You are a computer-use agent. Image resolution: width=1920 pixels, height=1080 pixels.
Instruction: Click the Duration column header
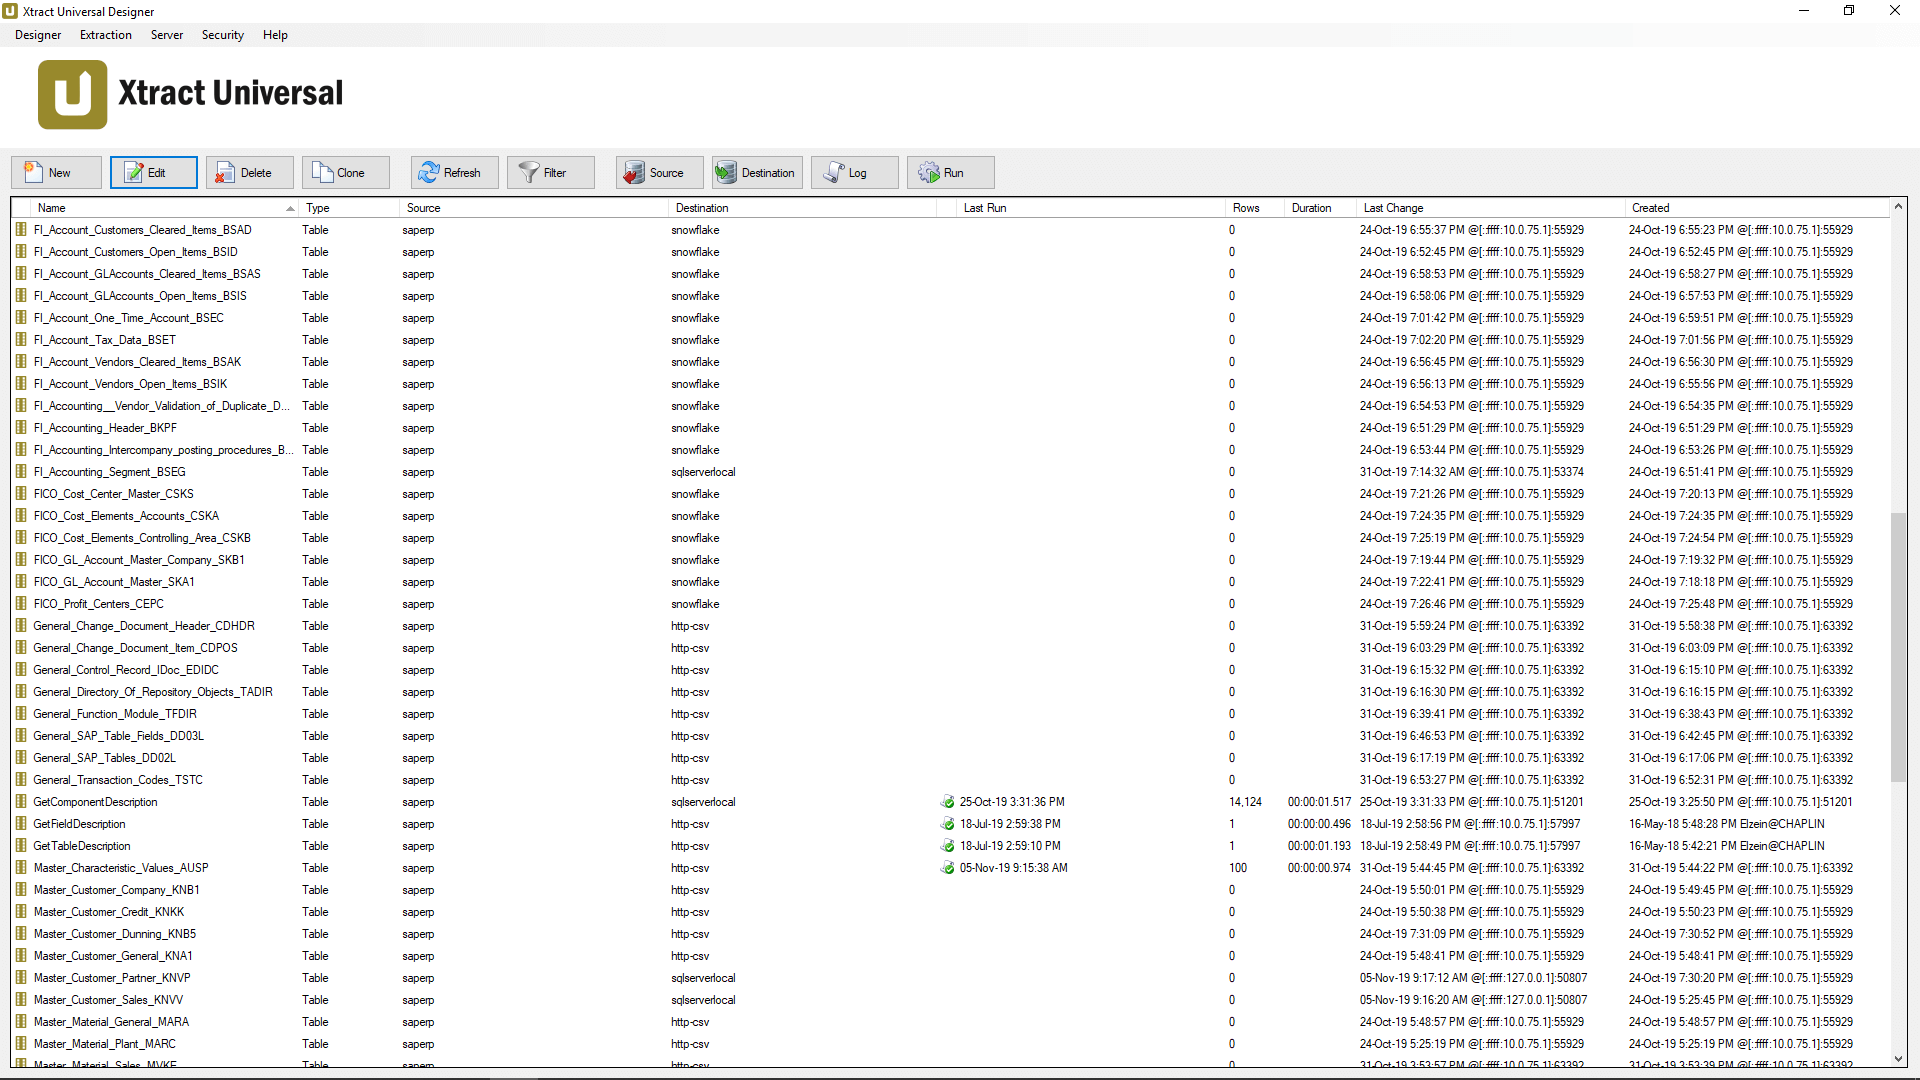click(1321, 208)
